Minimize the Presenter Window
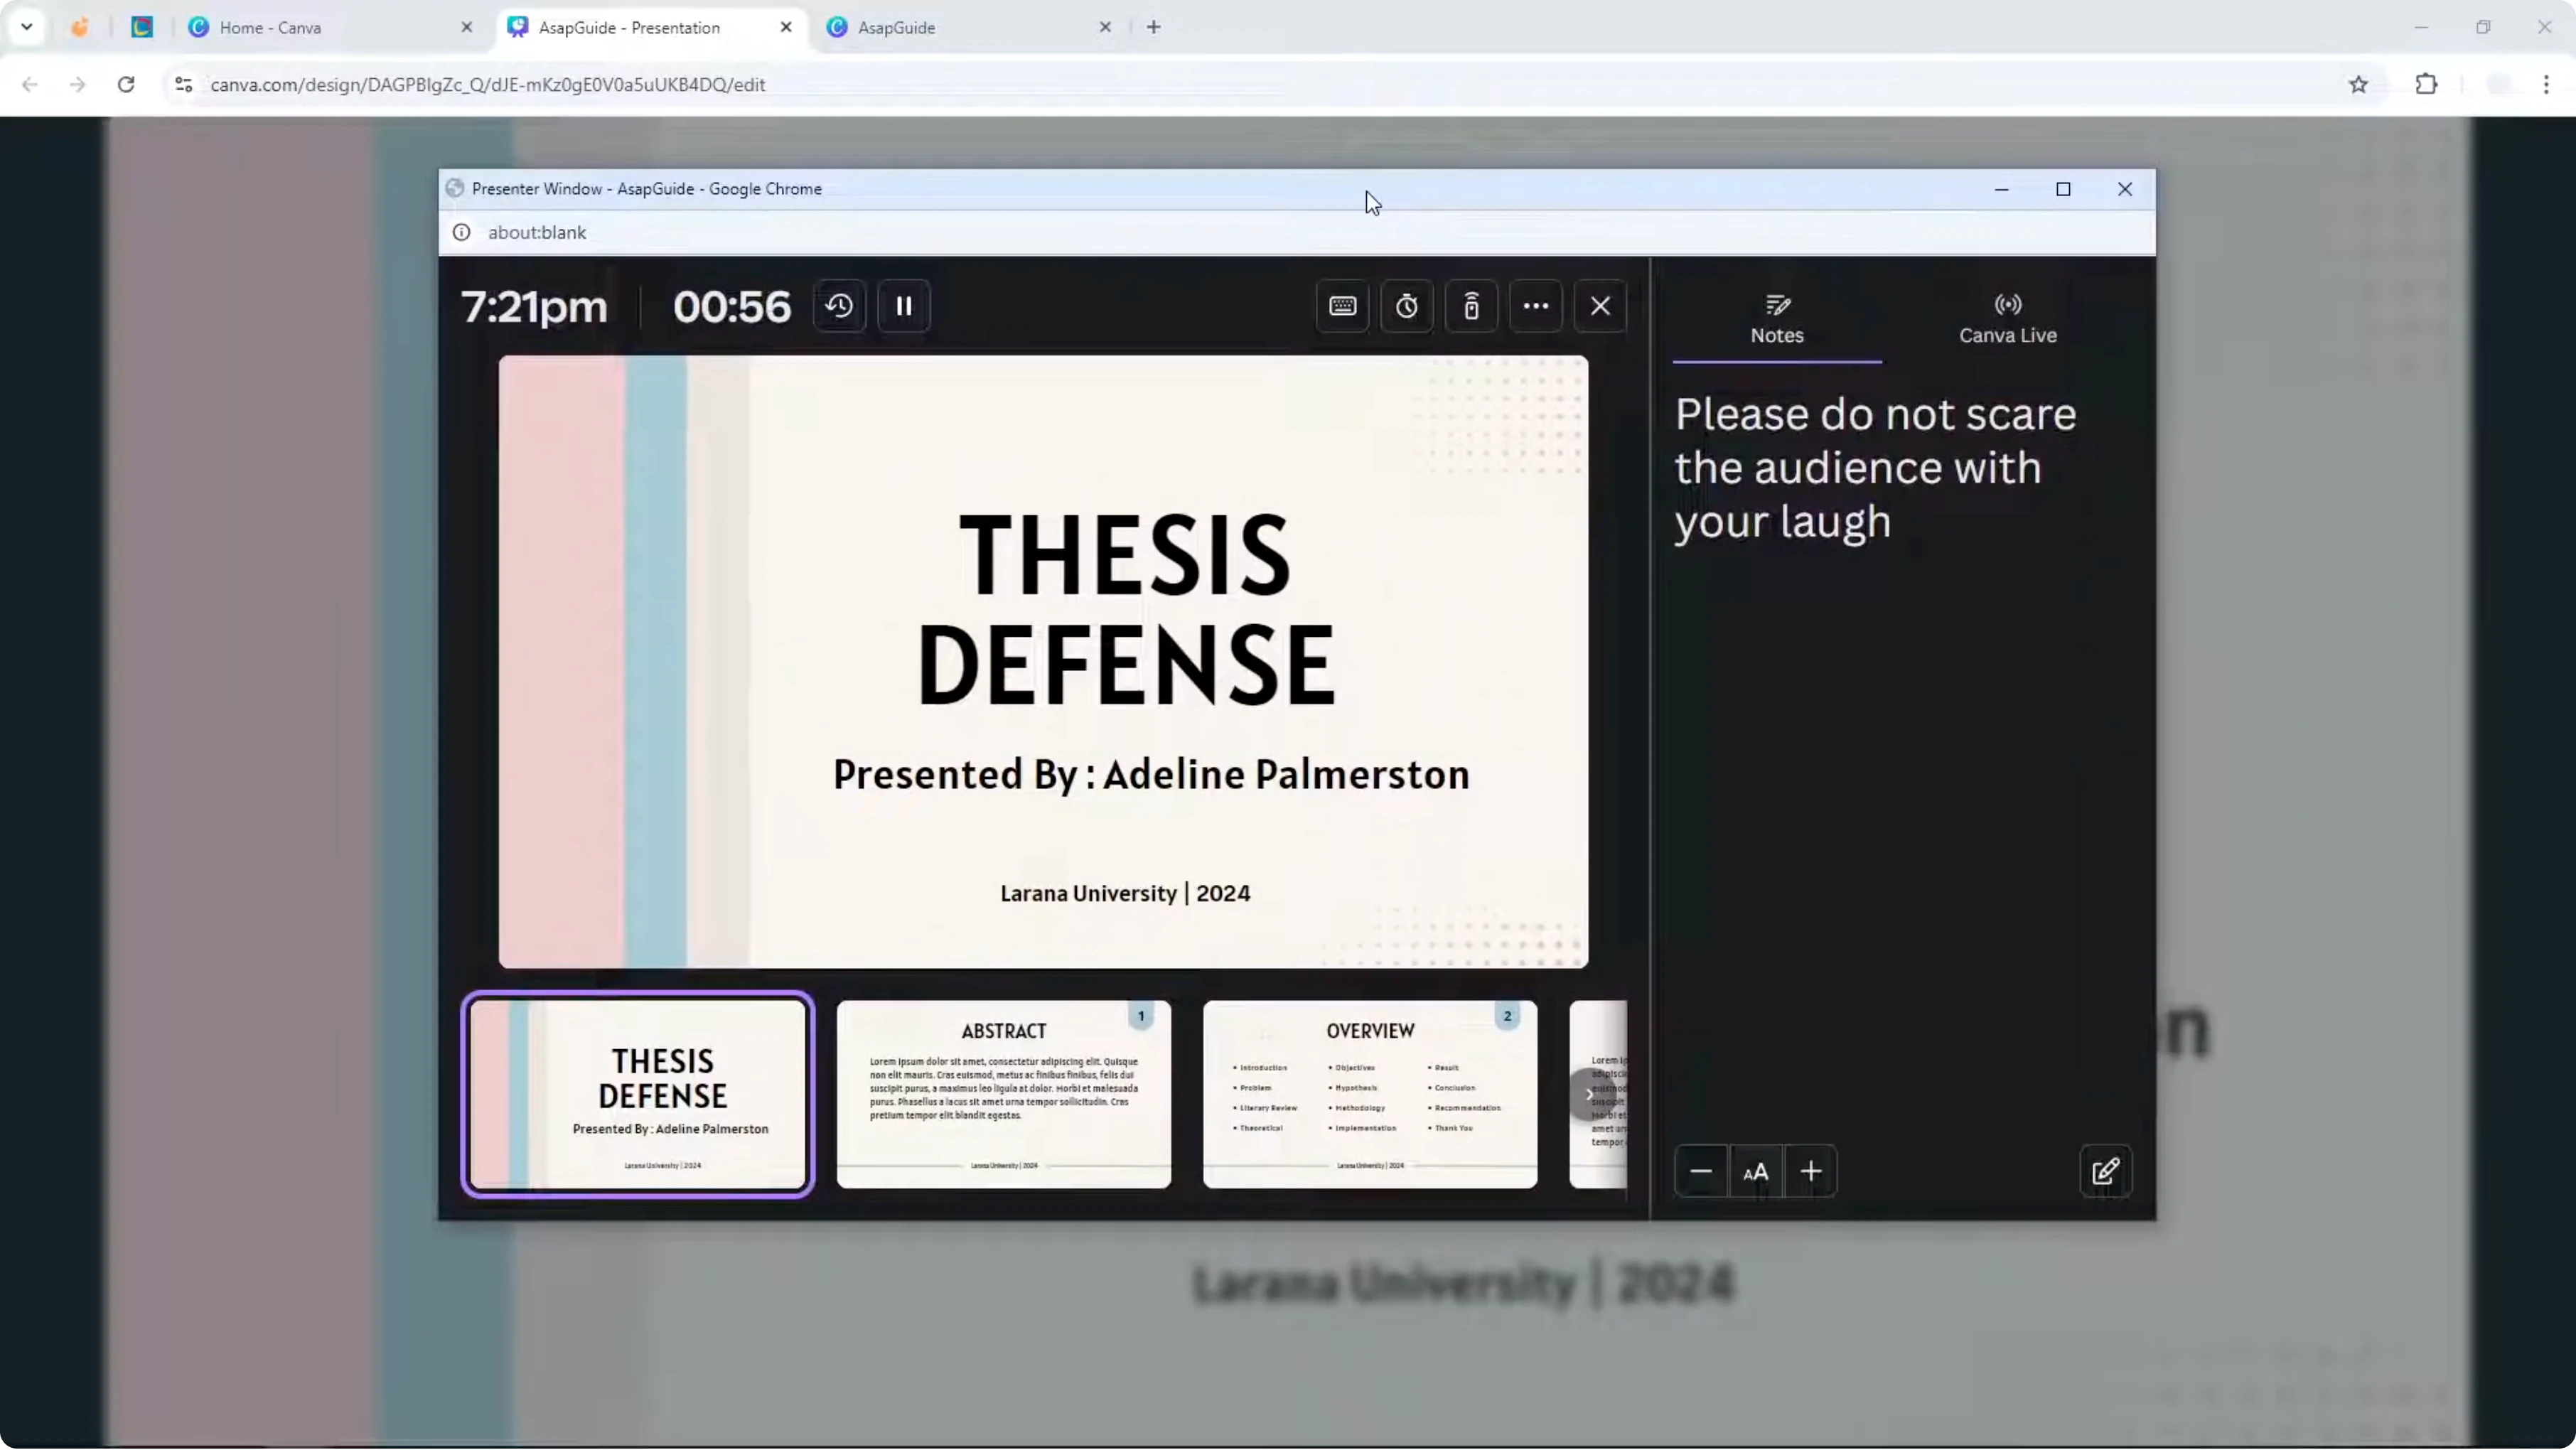The height and width of the screenshot is (1450, 2576). [2001, 189]
